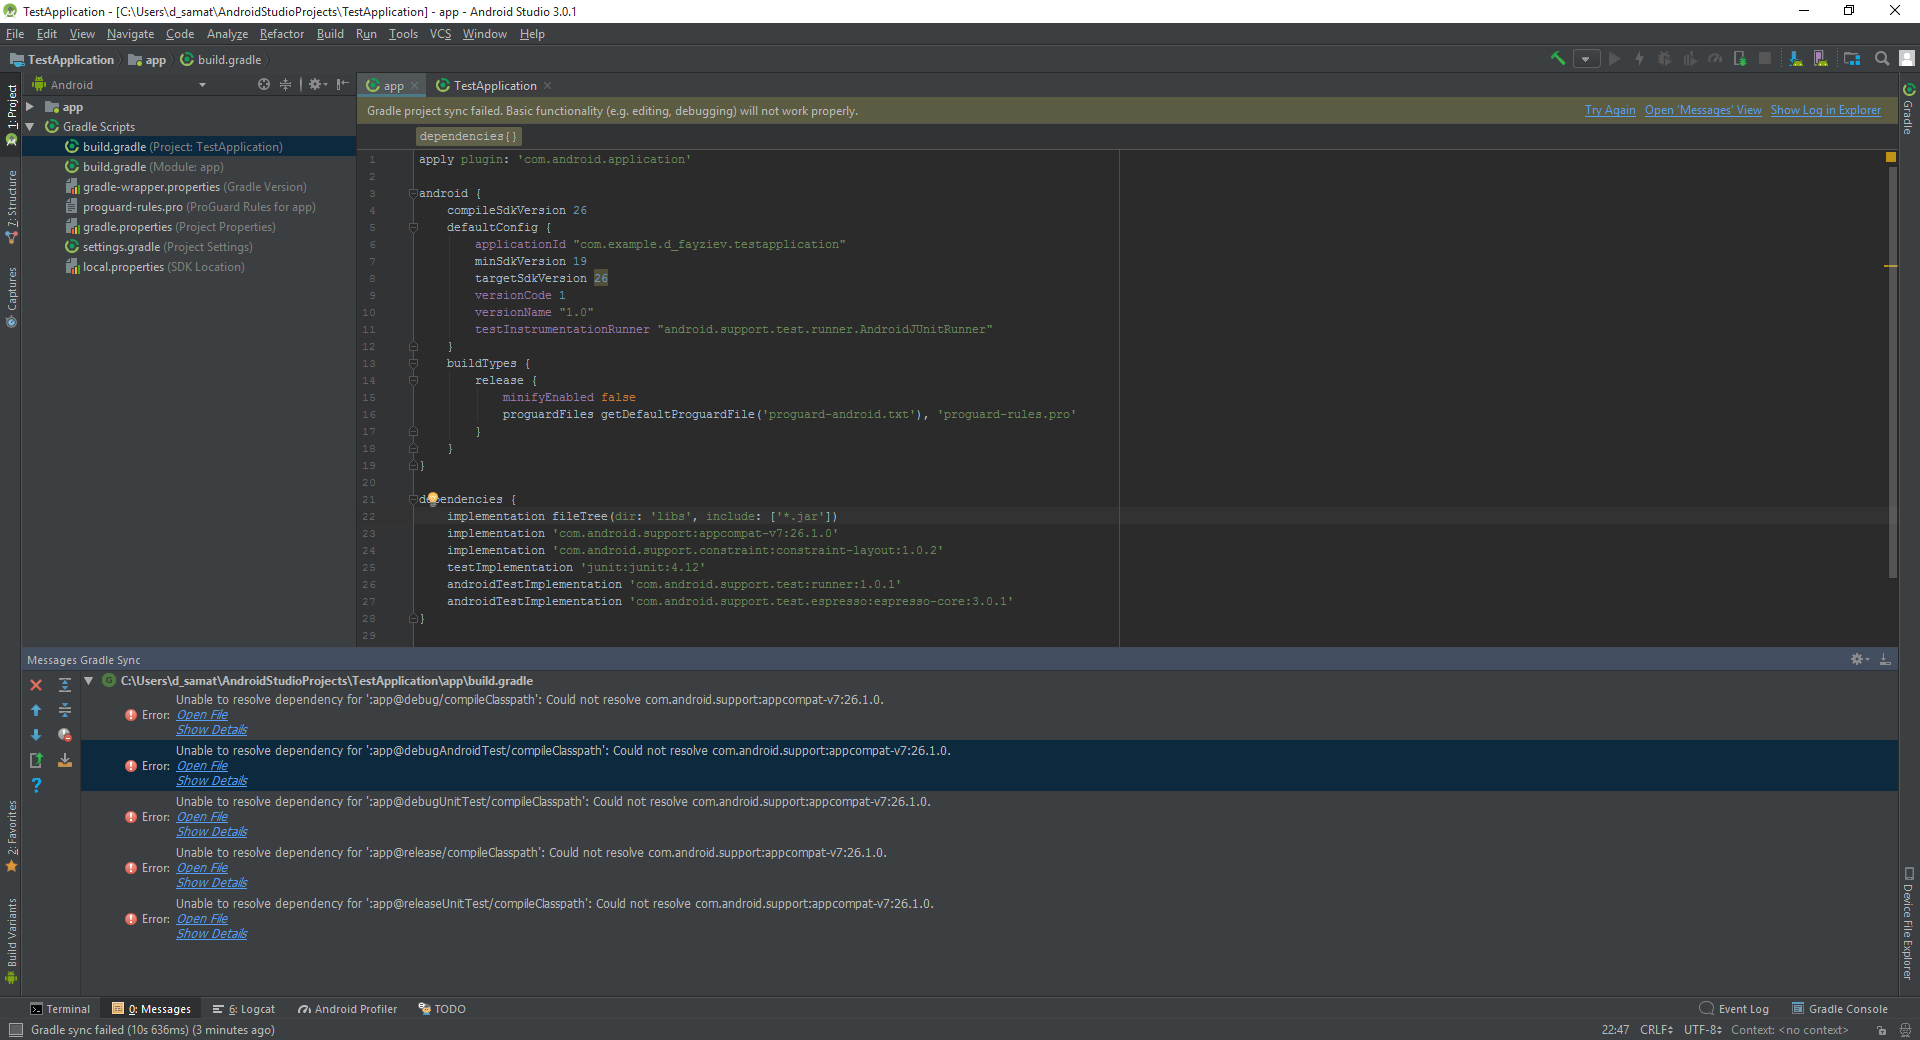This screenshot has width=1920, height=1040.
Task: Open the Gradle Console tab
Action: click(x=1840, y=1009)
